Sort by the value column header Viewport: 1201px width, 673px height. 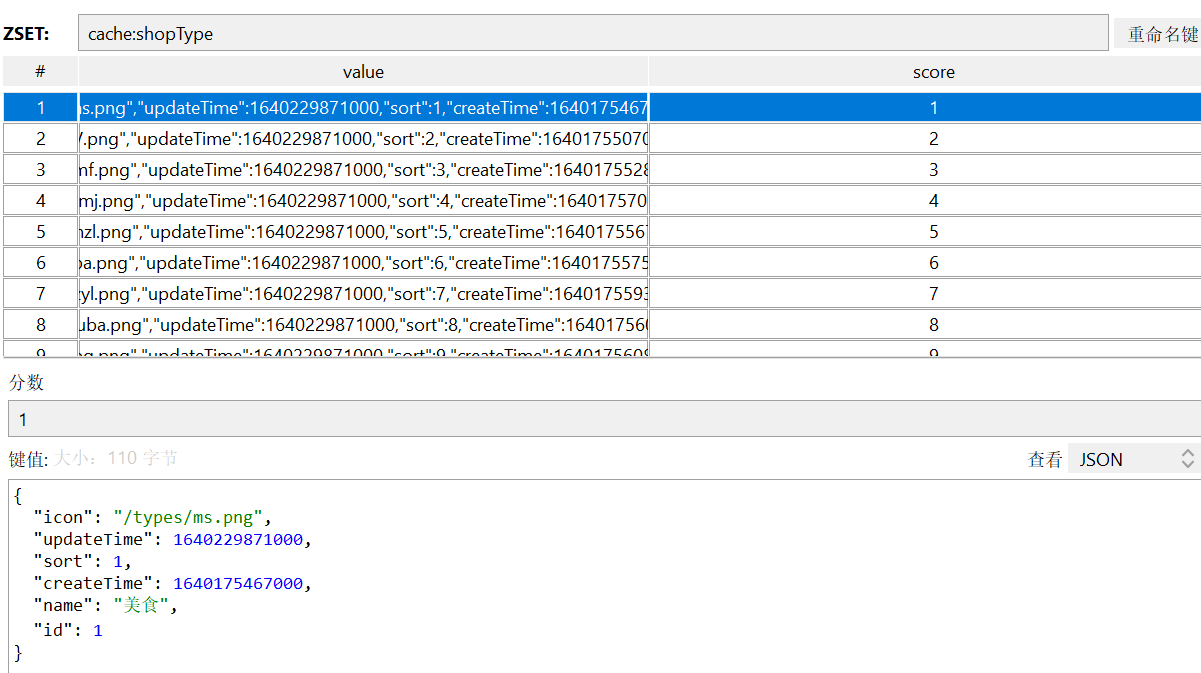tap(363, 71)
